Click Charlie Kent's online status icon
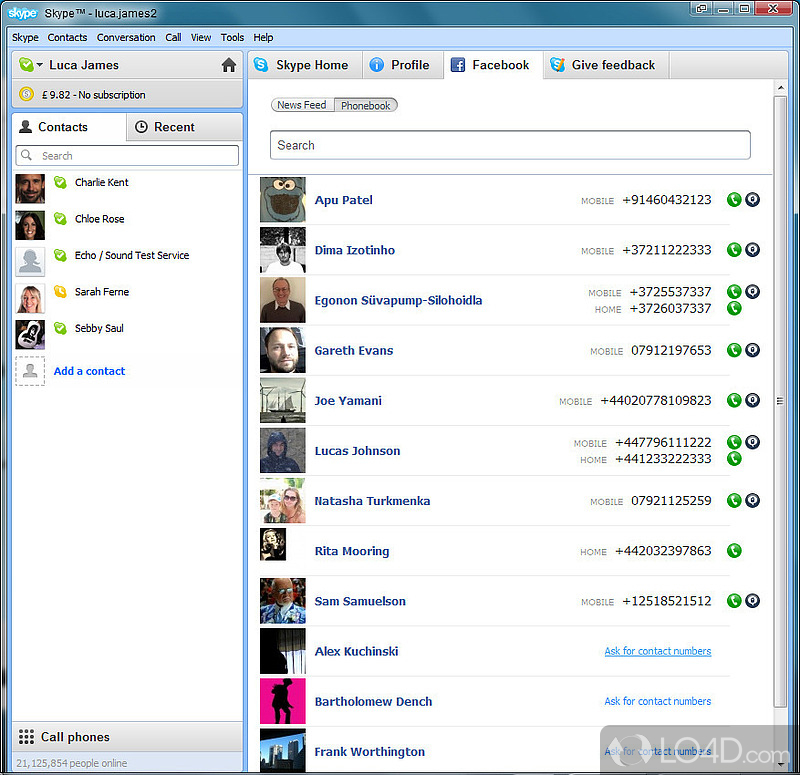Screen dimensions: 800x775 (60, 182)
